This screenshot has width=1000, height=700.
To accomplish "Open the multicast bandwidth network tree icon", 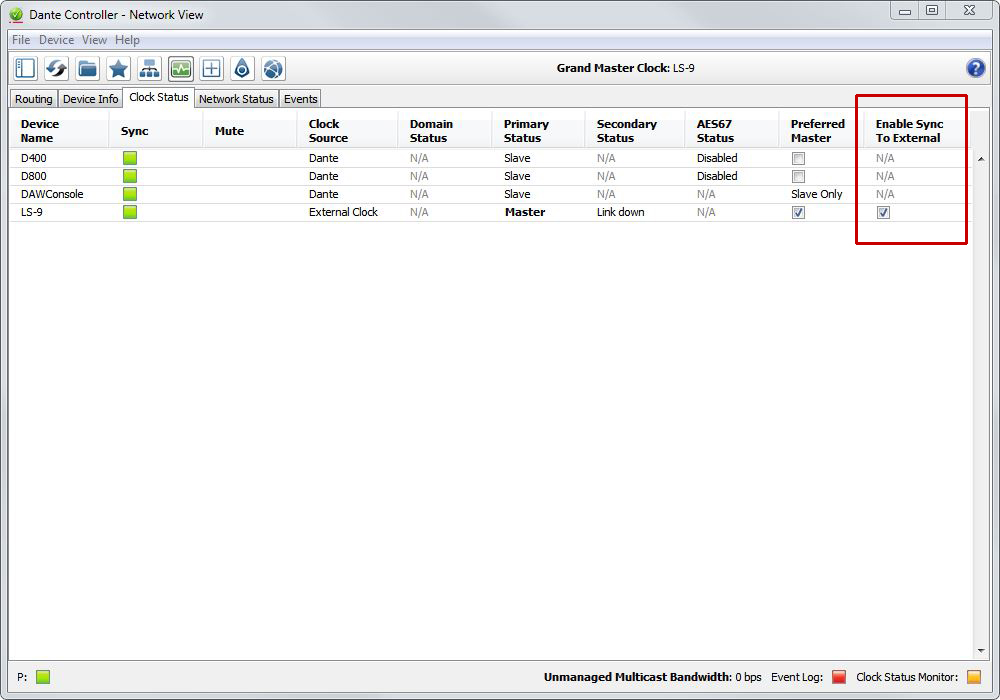I will tap(149, 69).
